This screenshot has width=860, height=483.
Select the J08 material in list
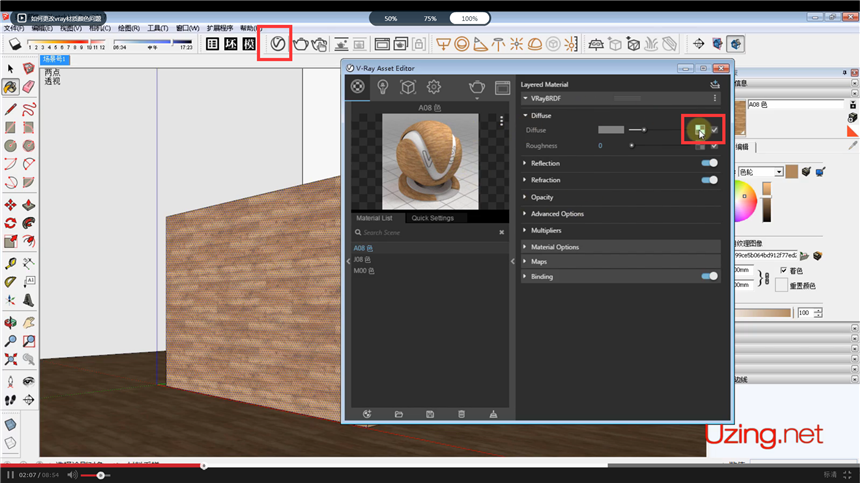pos(362,259)
